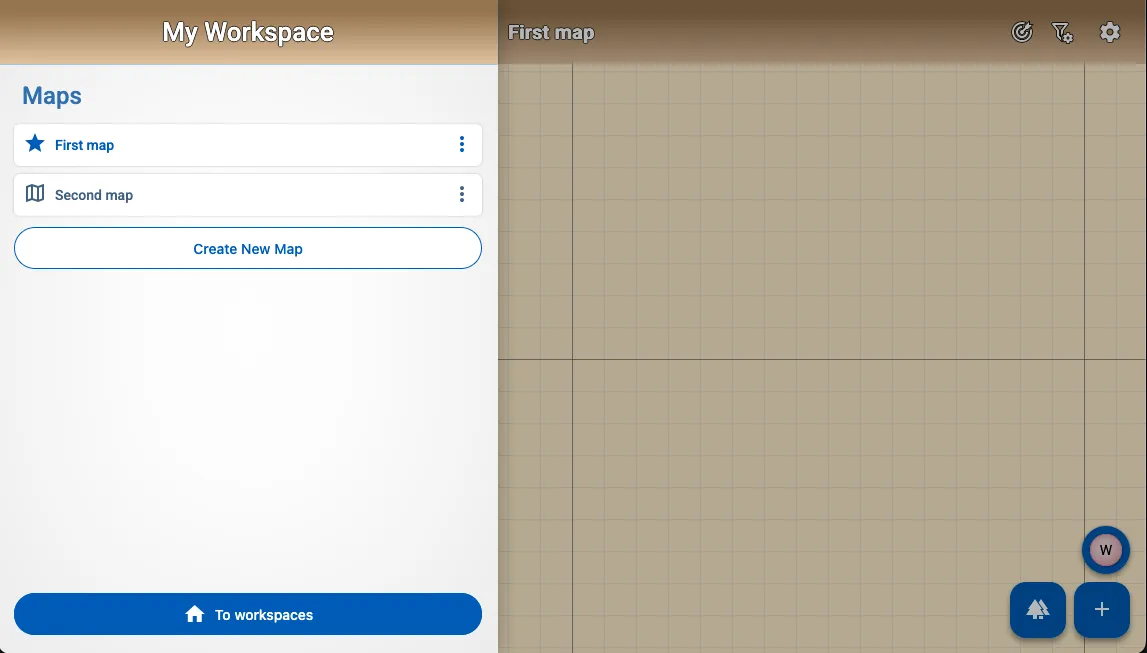Click the target/goal icon in the map toolbar
This screenshot has width=1147, height=653.
(1021, 32)
